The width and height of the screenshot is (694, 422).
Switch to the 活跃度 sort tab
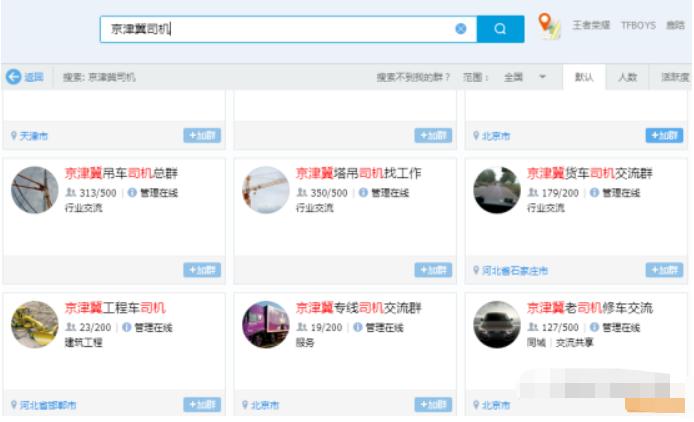click(674, 77)
